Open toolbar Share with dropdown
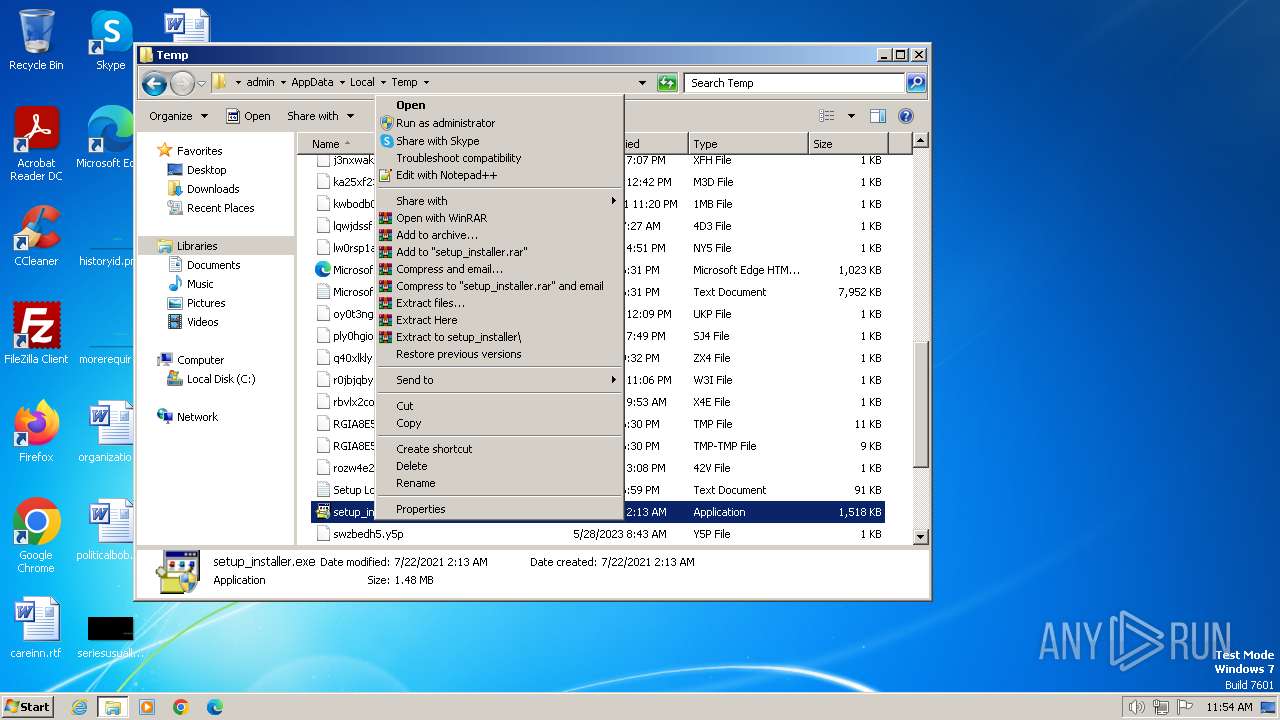The image size is (1280, 720). point(320,116)
